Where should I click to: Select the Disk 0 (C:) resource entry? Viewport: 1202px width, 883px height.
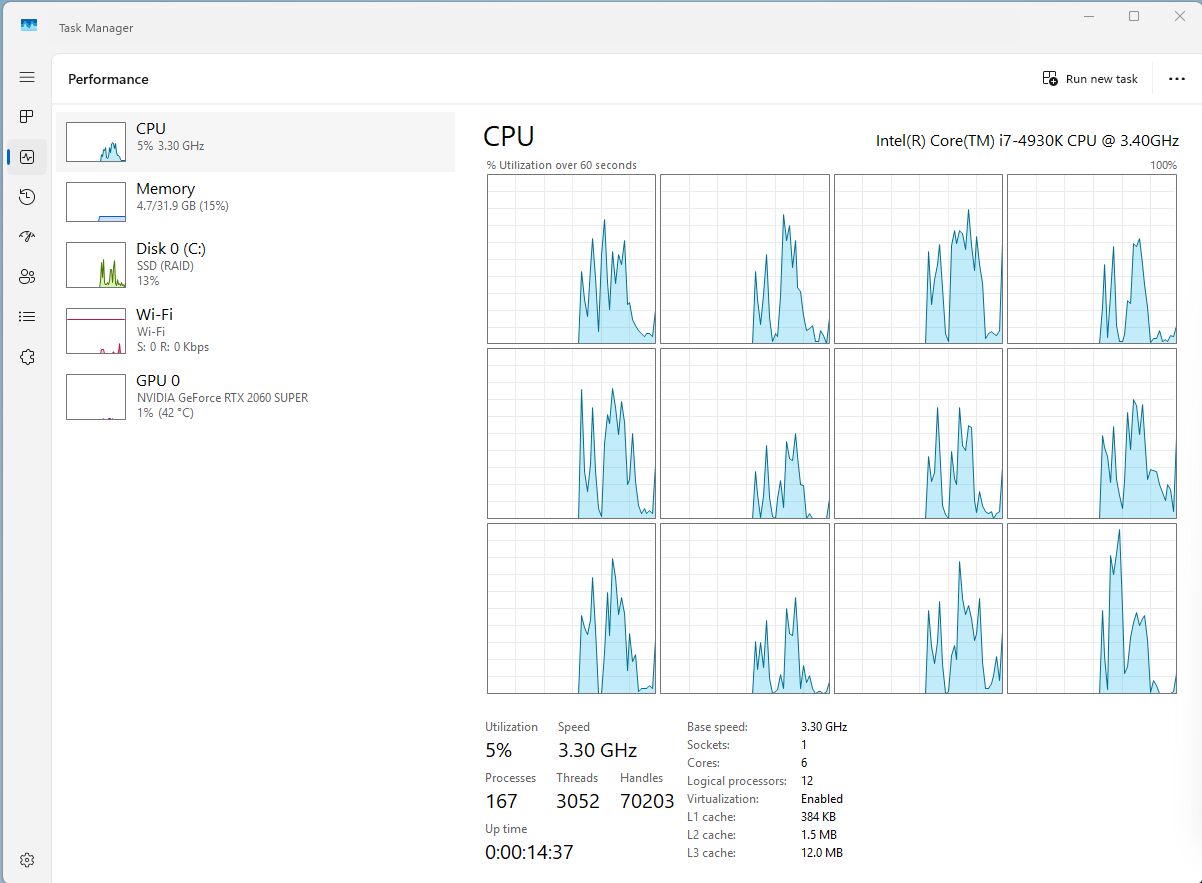click(x=255, y=264)
